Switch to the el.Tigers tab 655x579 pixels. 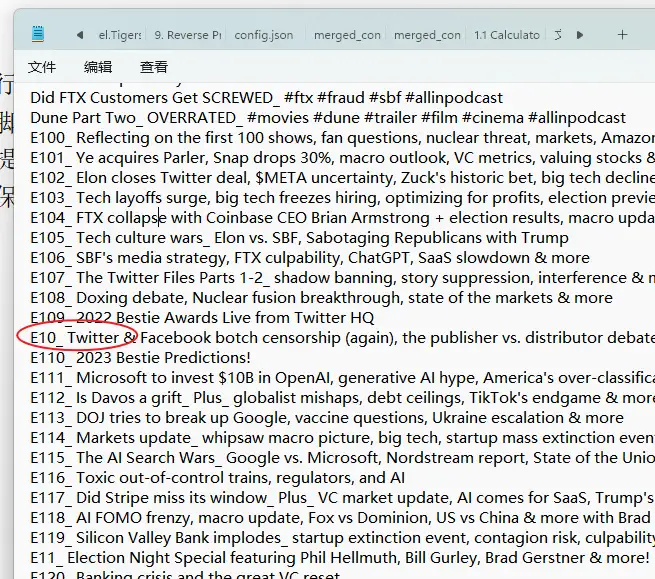[120, 35]
